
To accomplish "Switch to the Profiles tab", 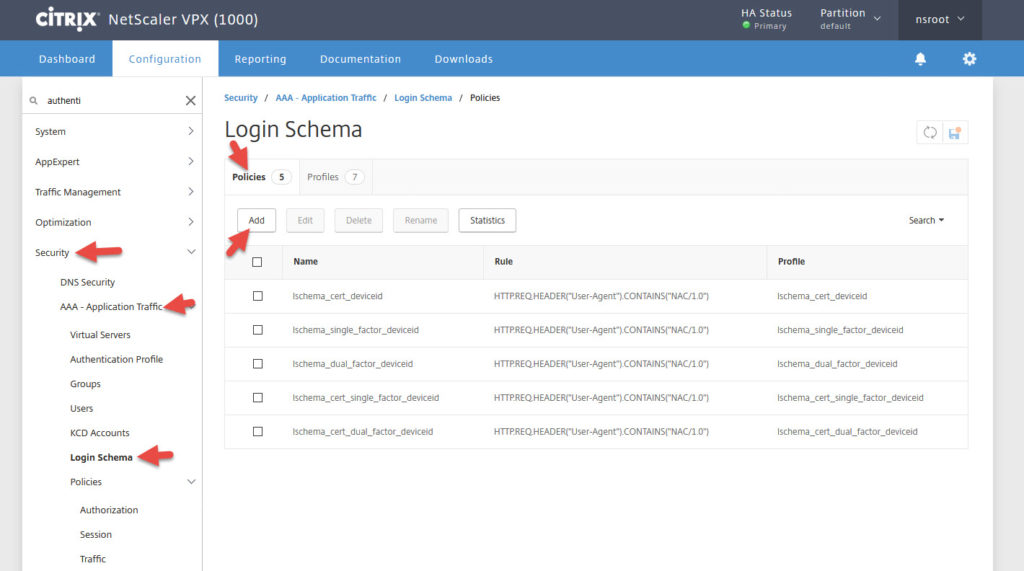I will (x=334, y=177).
